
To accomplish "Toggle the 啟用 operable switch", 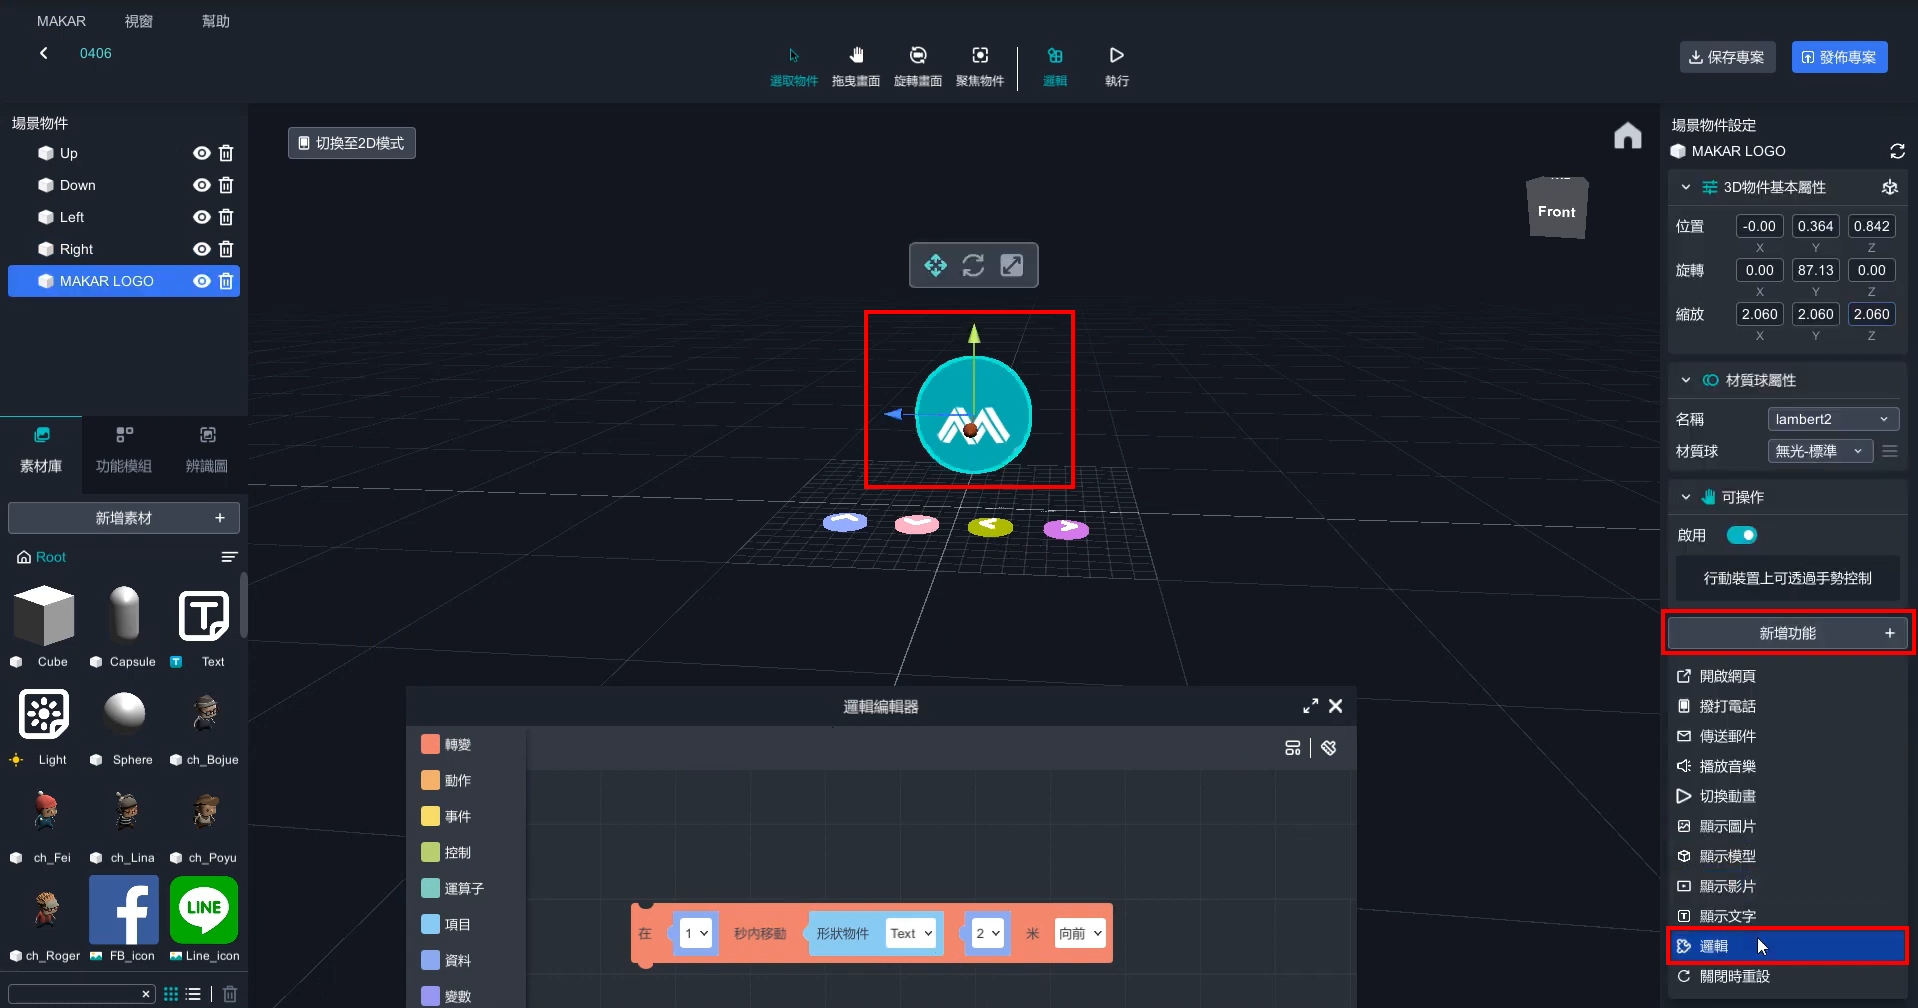I will coord(1742,535).
